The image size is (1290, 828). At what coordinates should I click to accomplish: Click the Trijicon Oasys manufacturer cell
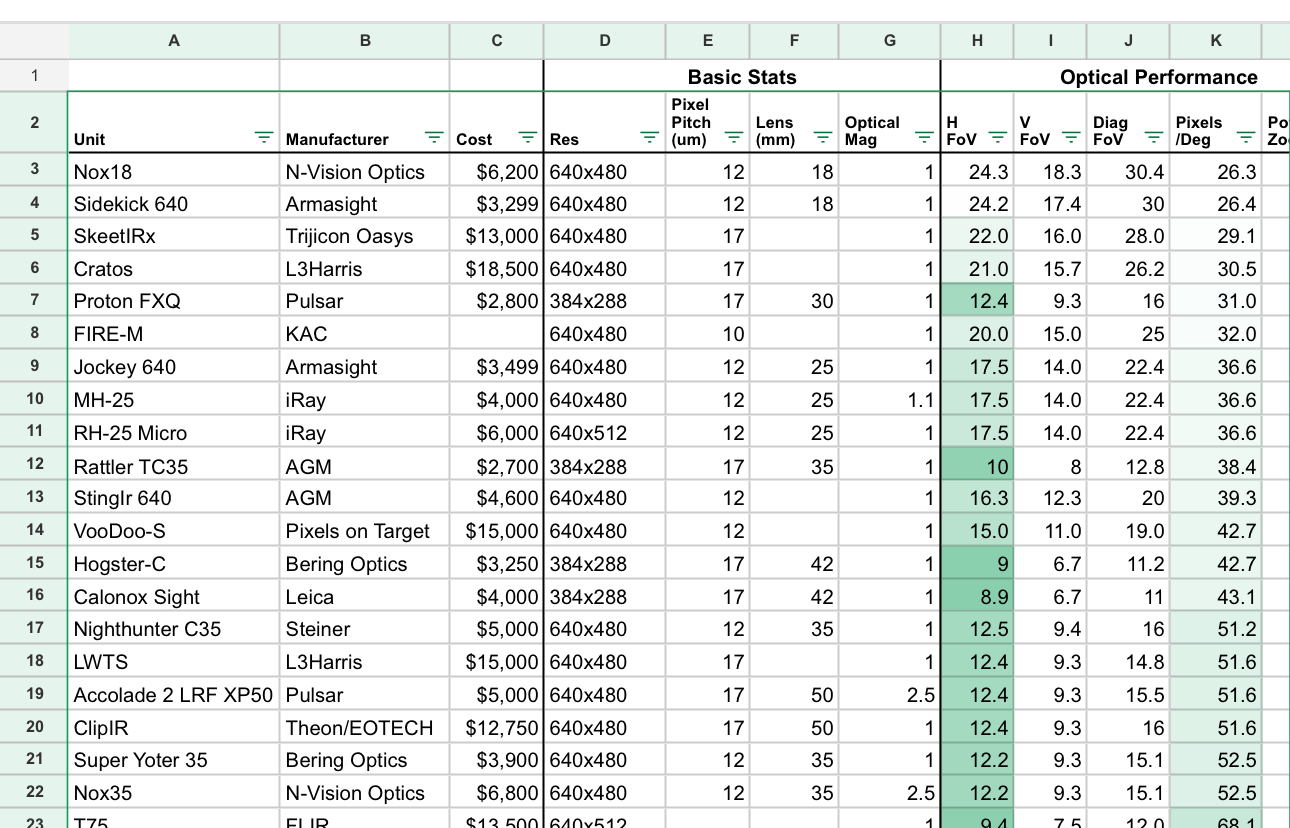364,236
